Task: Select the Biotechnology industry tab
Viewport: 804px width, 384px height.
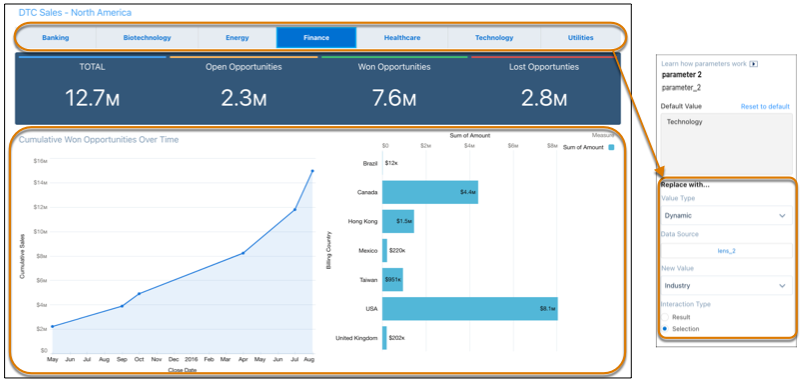Action: click(147, 37)
